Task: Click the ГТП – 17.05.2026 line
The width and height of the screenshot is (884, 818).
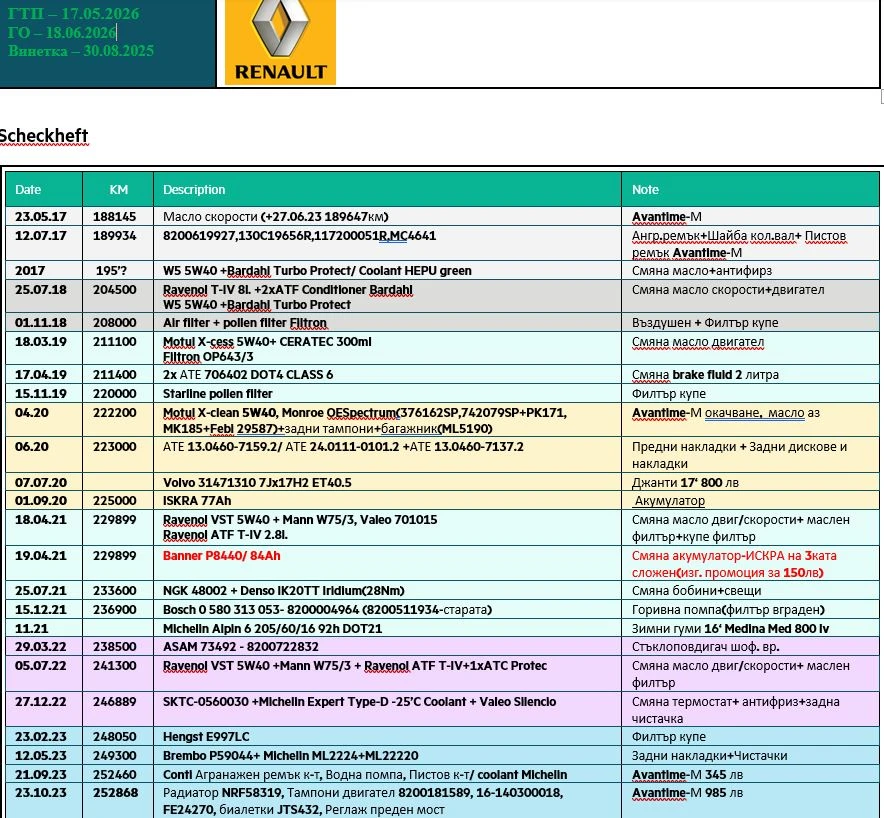Action: (73, 14)
